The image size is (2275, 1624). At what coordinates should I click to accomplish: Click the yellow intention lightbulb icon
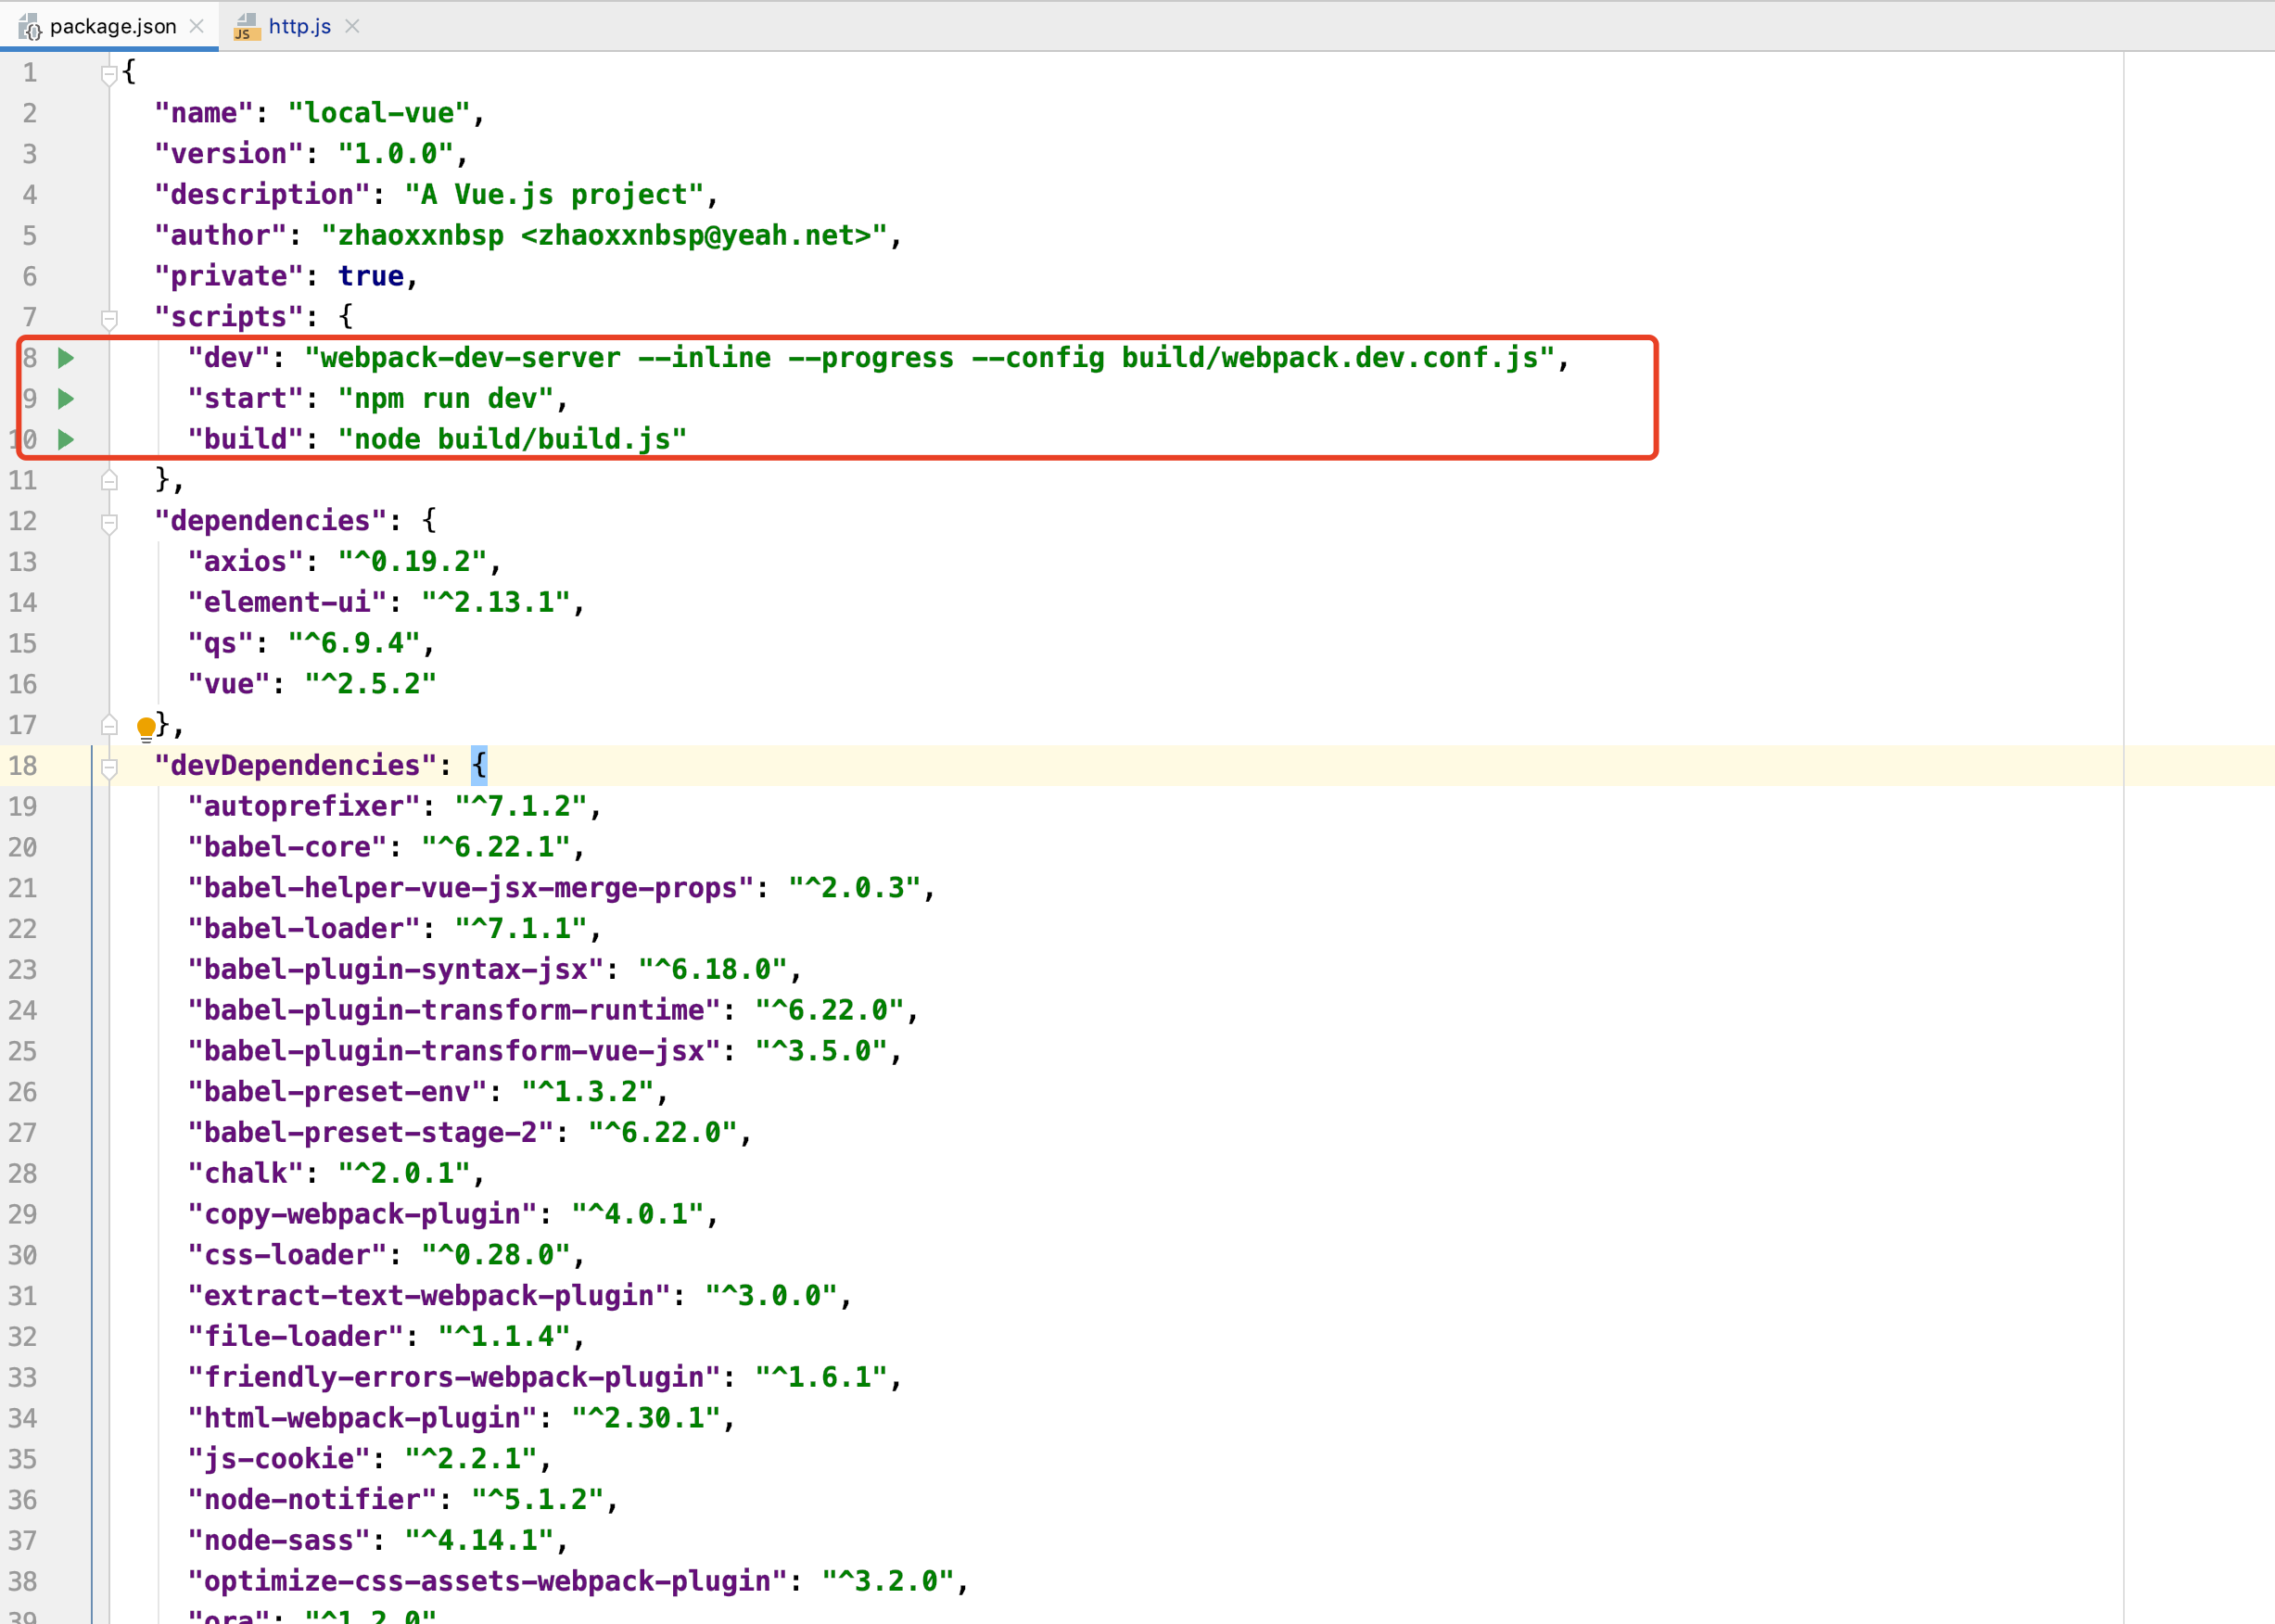click(x=146, y=727)
